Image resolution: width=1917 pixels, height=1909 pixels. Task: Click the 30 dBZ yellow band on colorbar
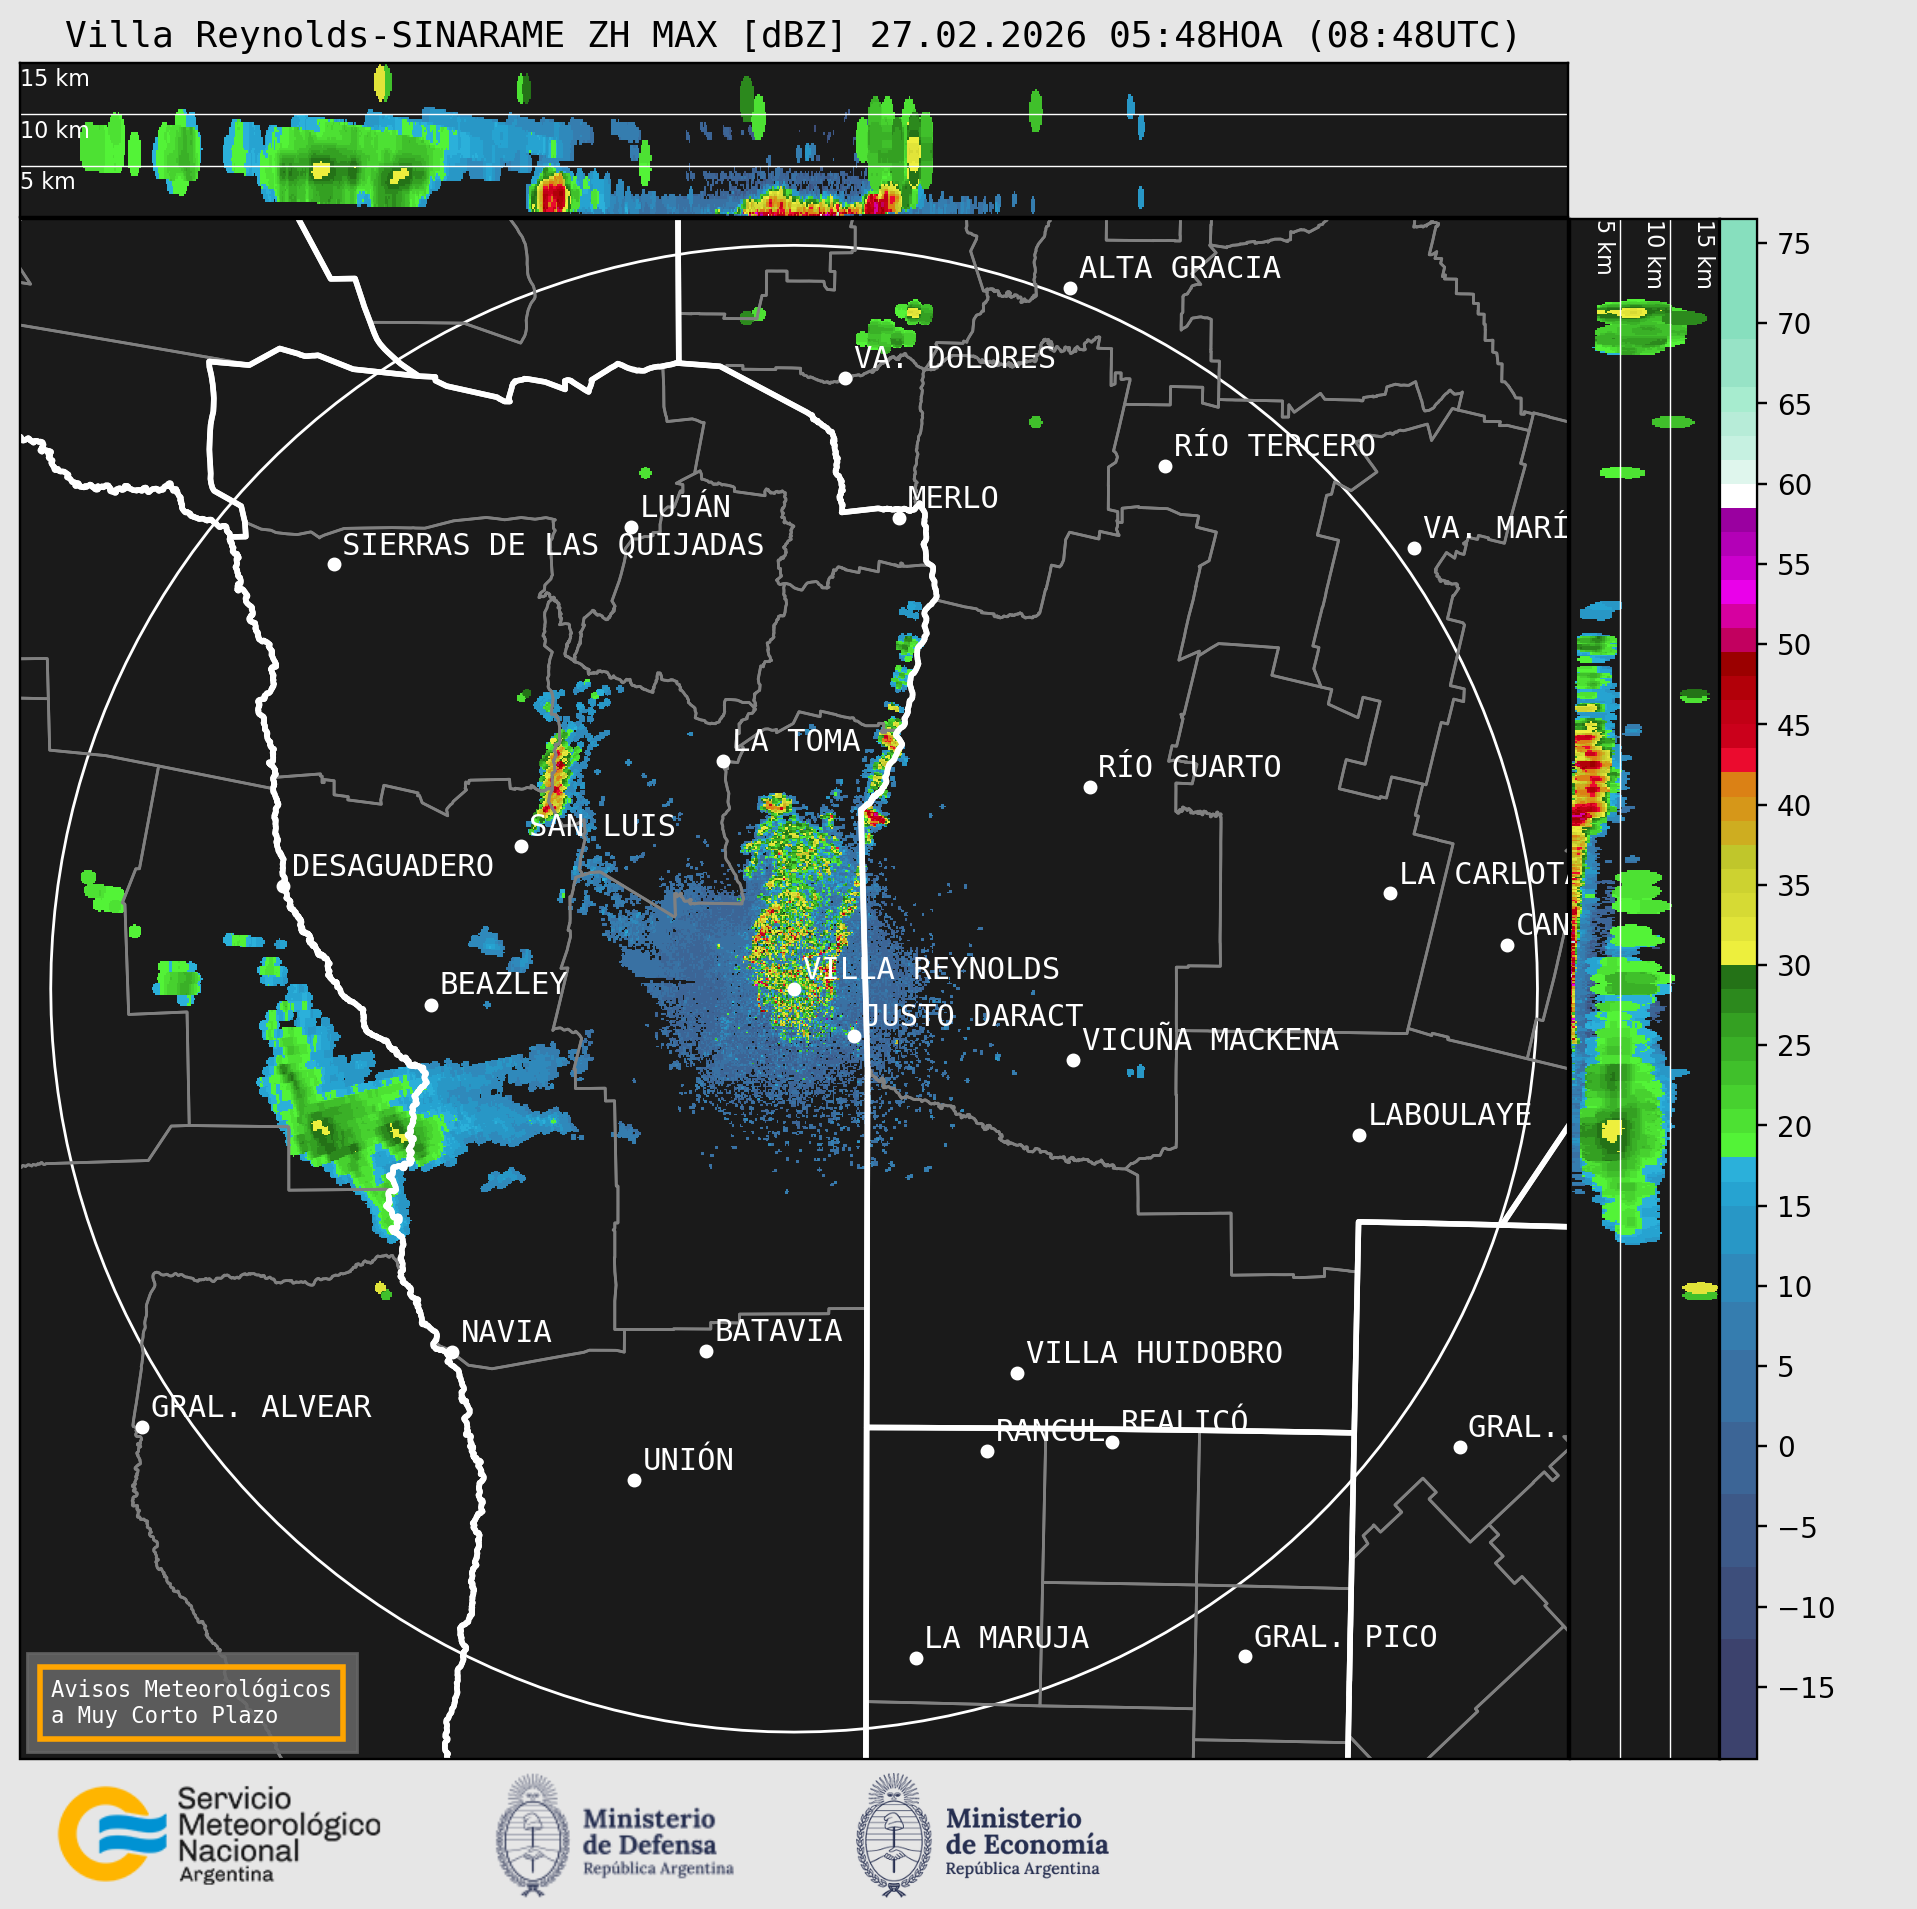(x=1738, y=953)
